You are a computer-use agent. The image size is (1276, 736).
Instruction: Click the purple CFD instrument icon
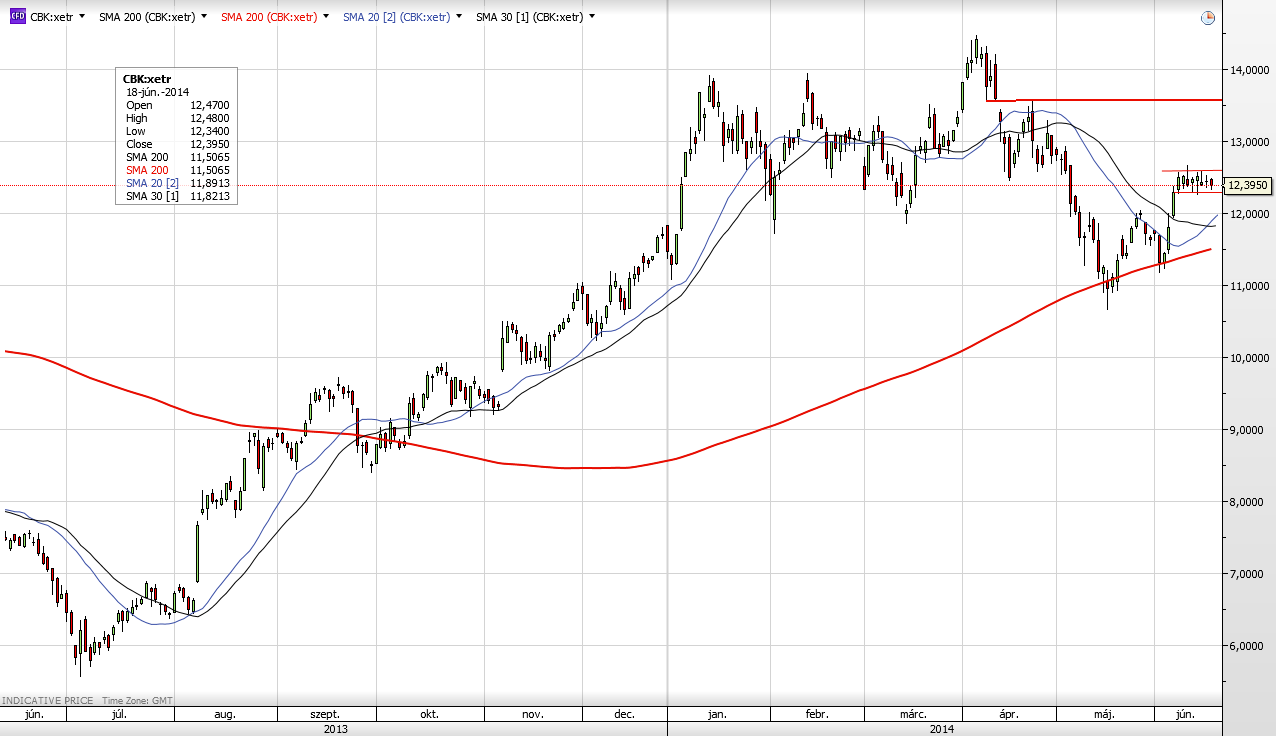(x=17, y=17)
